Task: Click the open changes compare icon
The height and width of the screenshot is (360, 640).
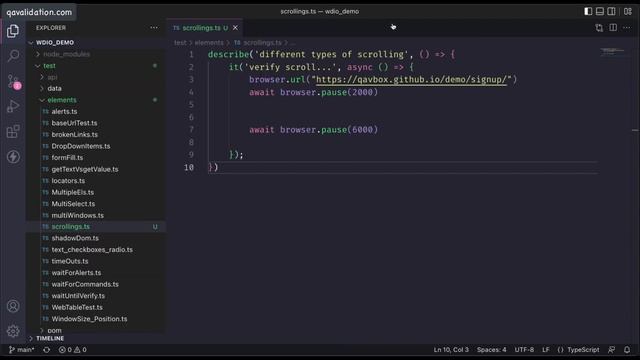Action: (599, 28)
